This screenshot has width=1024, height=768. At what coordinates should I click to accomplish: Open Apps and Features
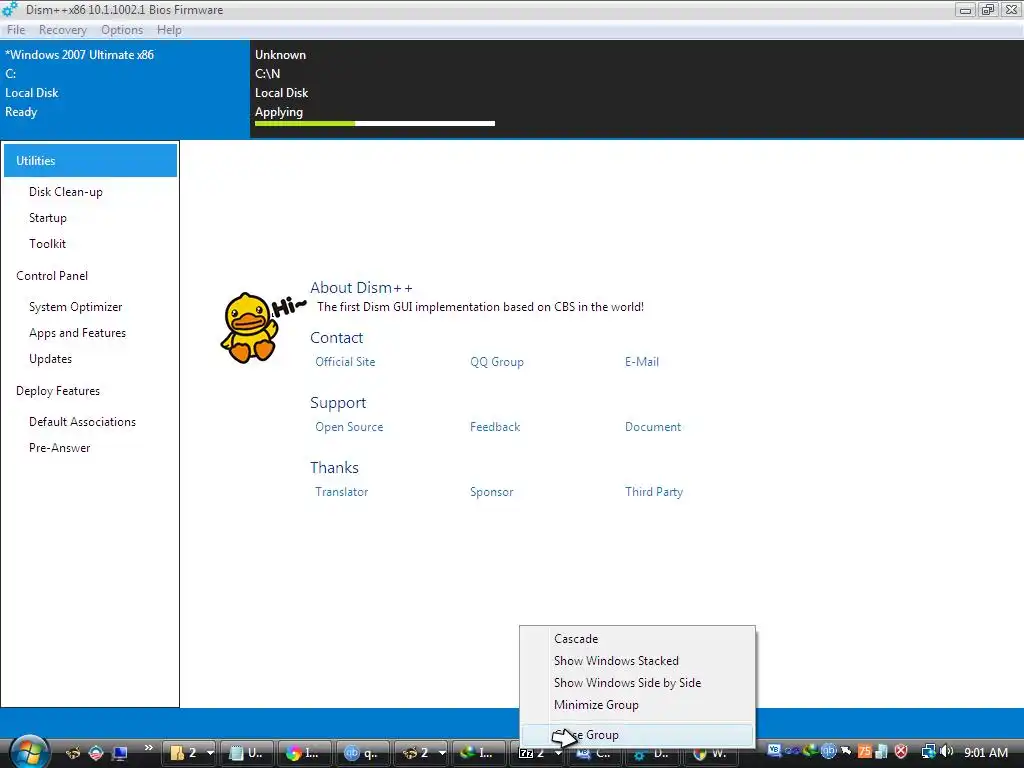pos(77,333)
